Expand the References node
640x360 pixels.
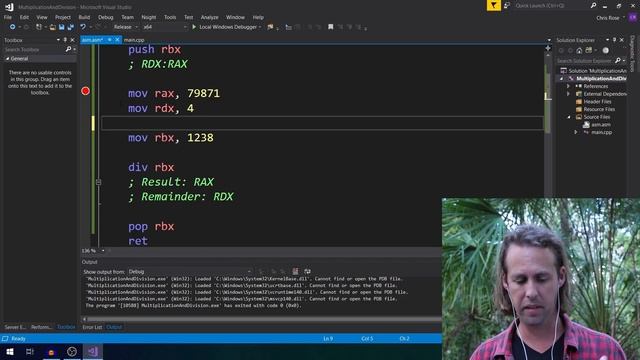click(x=568, y=86)
